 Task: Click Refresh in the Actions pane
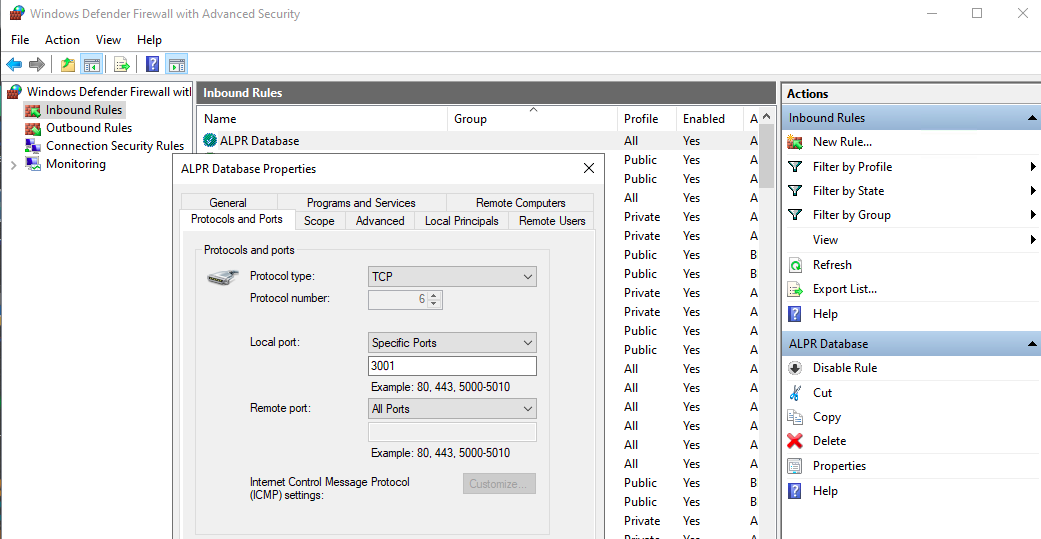832,265
